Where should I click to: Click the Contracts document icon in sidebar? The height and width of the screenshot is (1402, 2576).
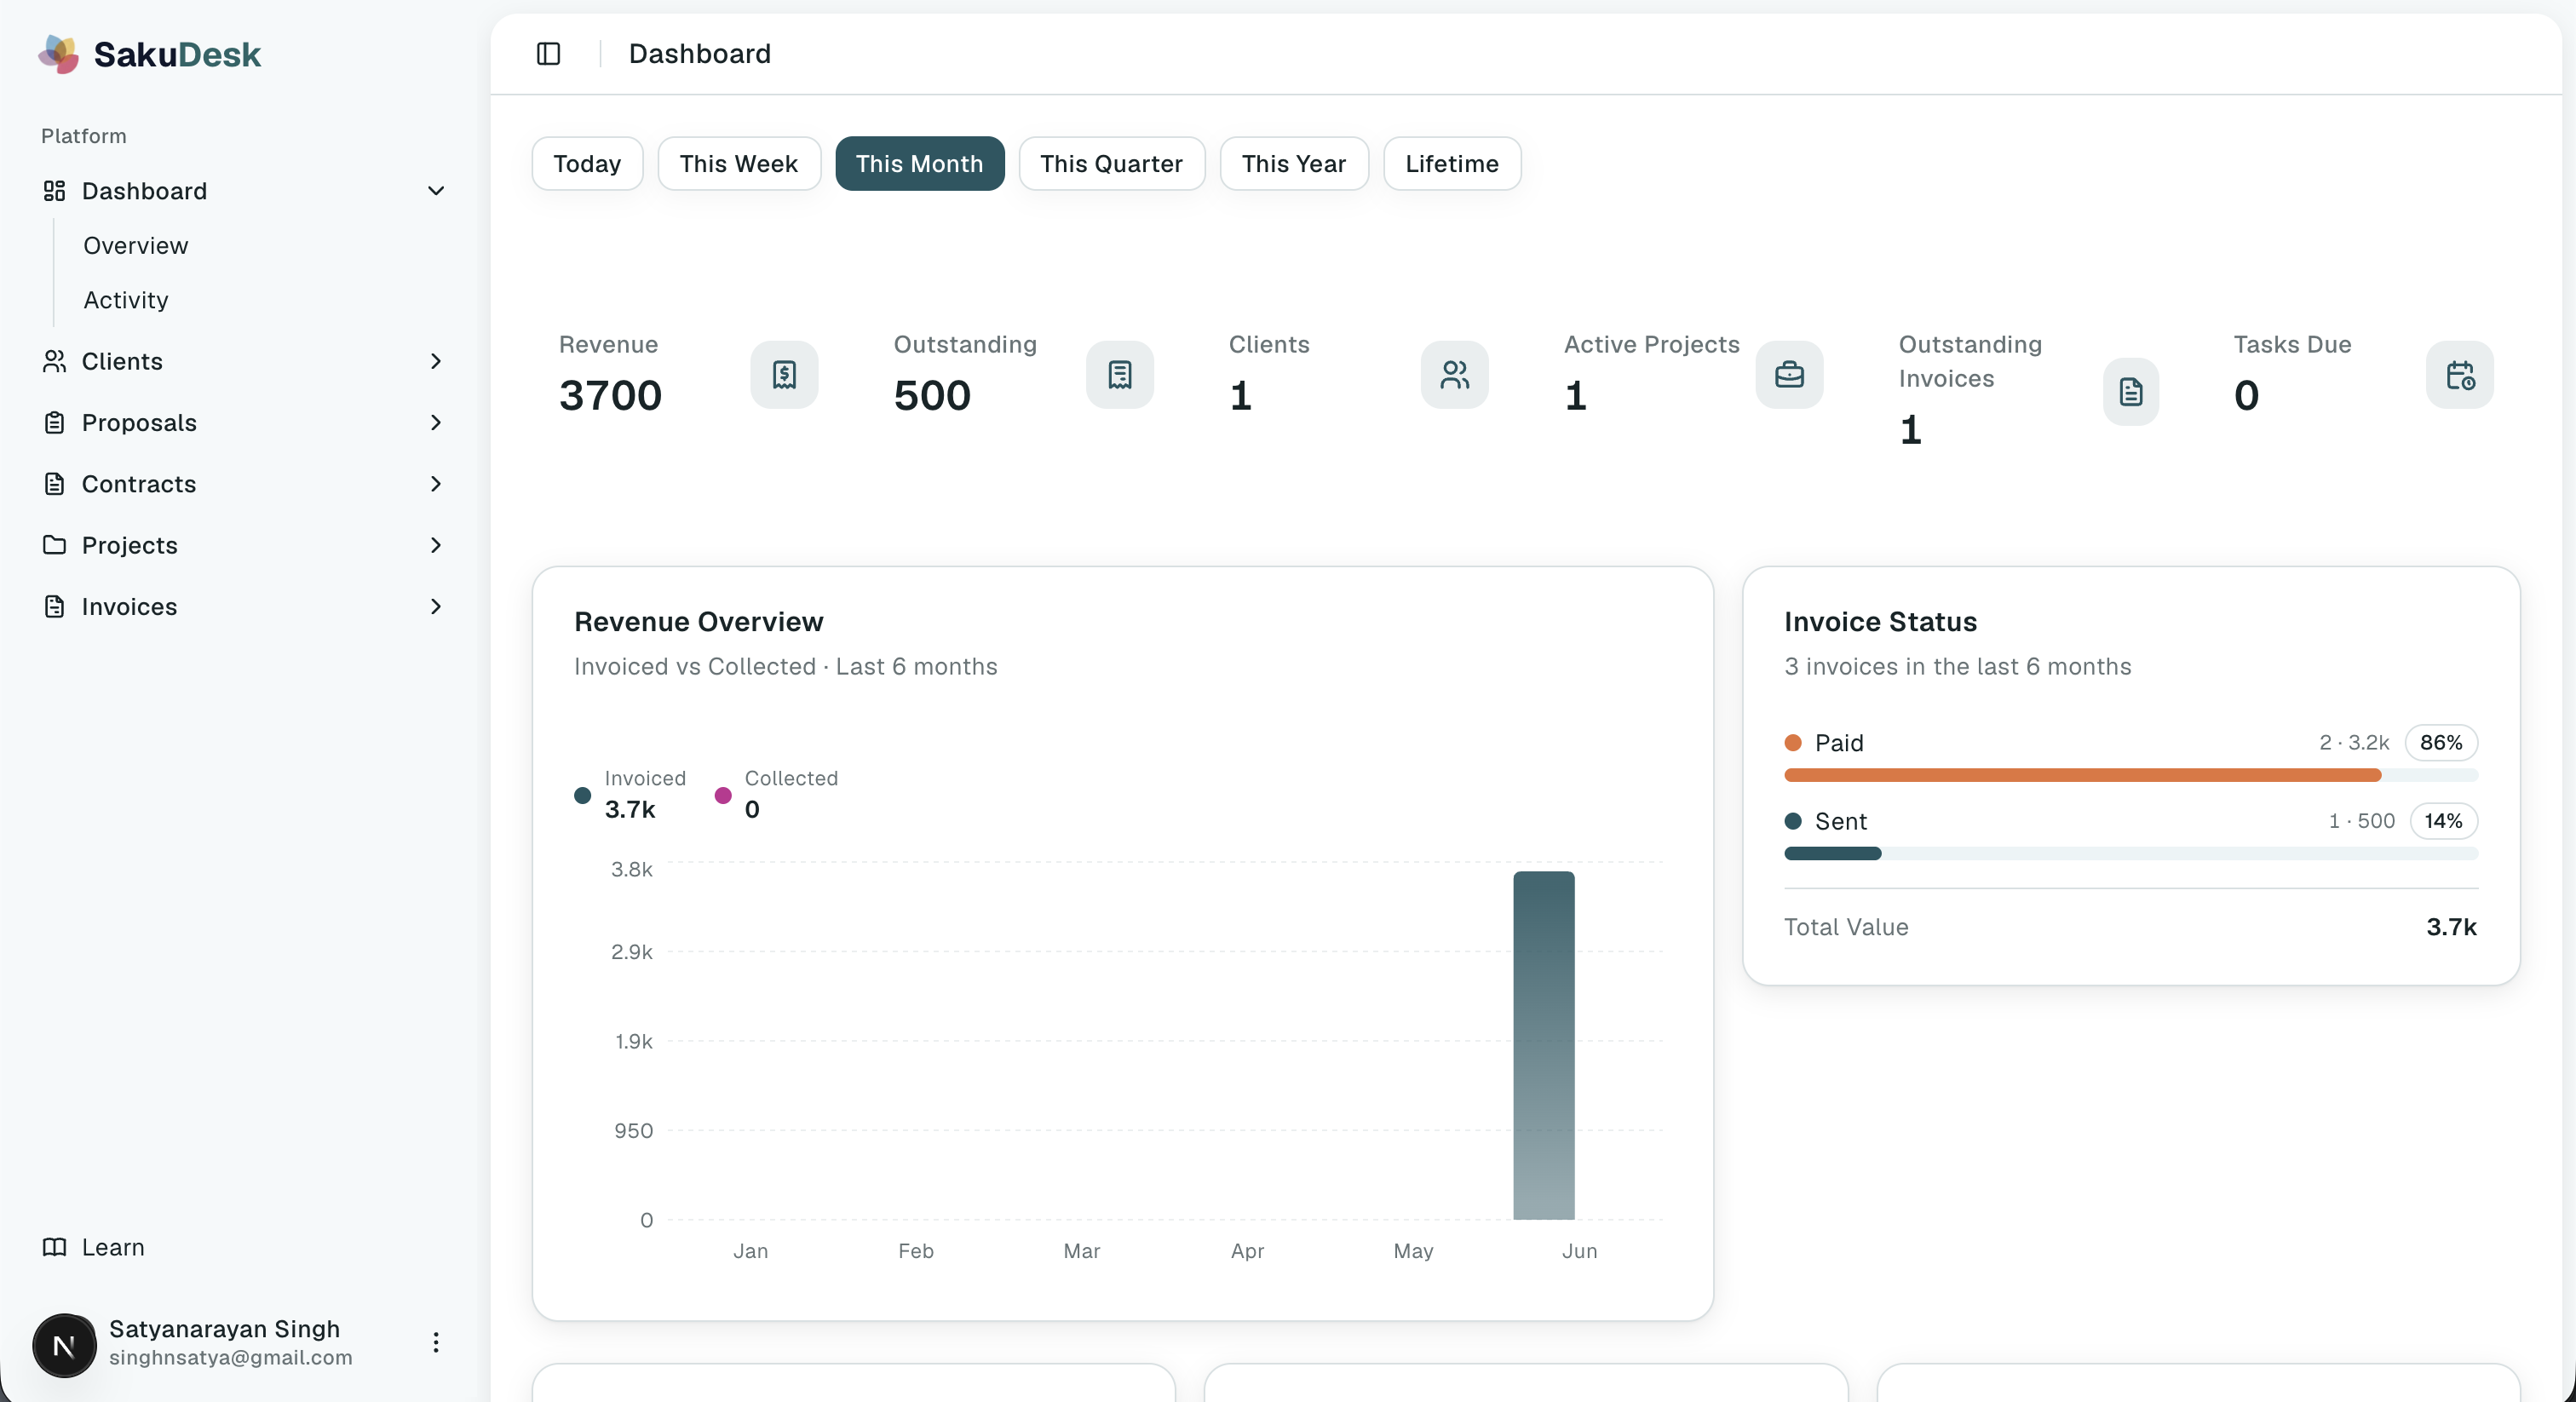54,484
